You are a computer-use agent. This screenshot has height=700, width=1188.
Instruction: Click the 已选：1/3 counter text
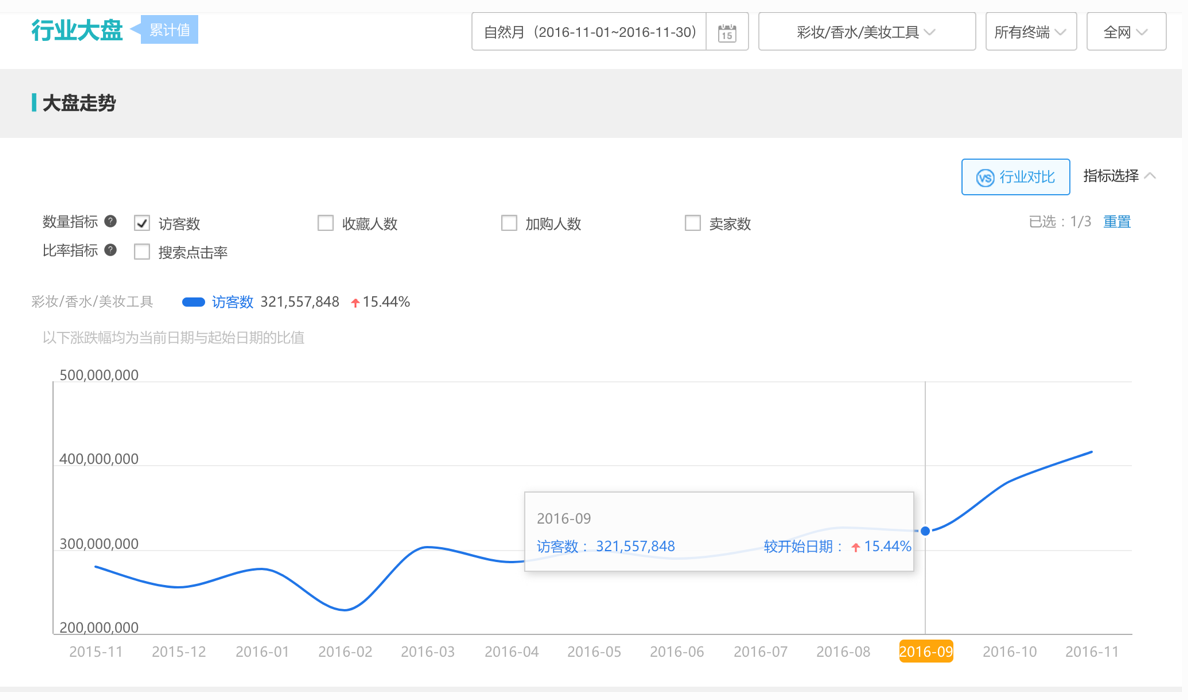[1060, 222]
